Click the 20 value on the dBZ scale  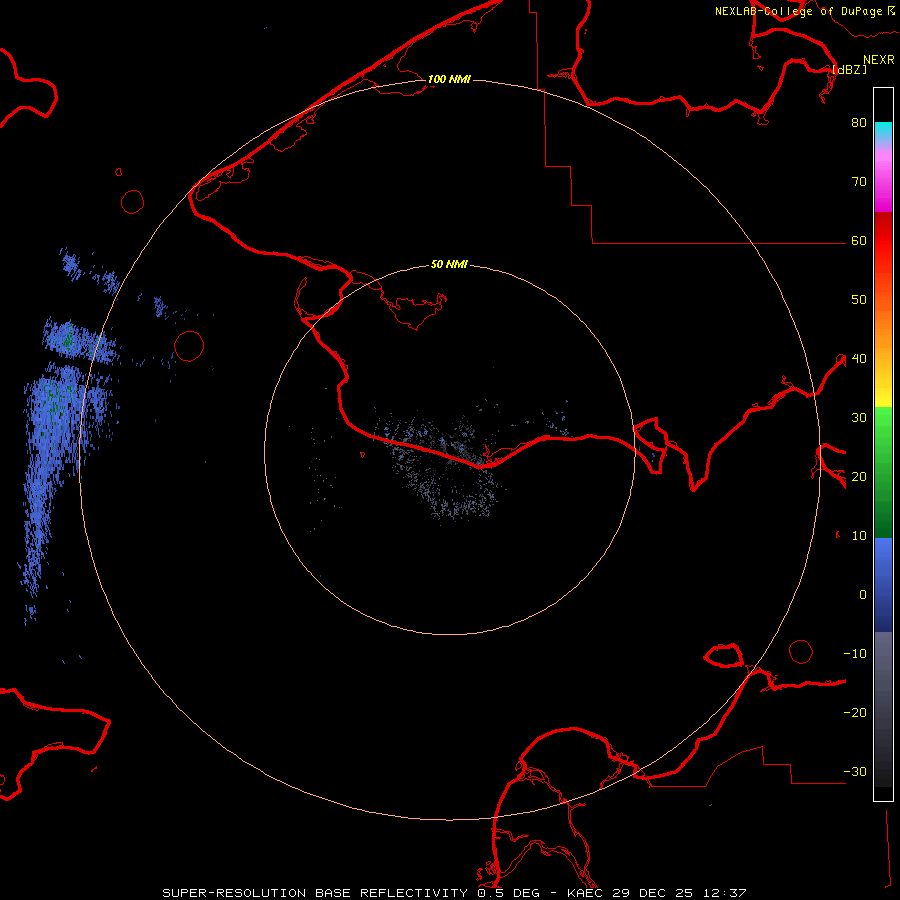coord(859,476)
